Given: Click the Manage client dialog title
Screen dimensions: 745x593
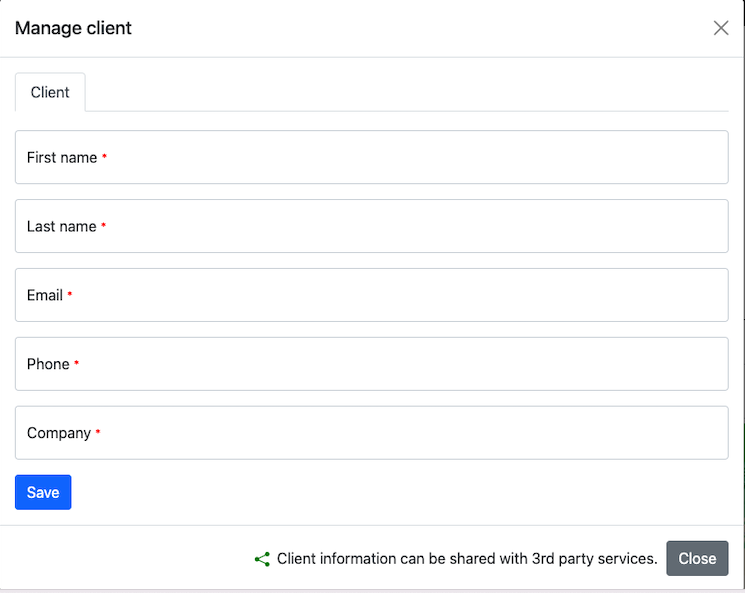Looking at the screenshot, I should 73,28.
